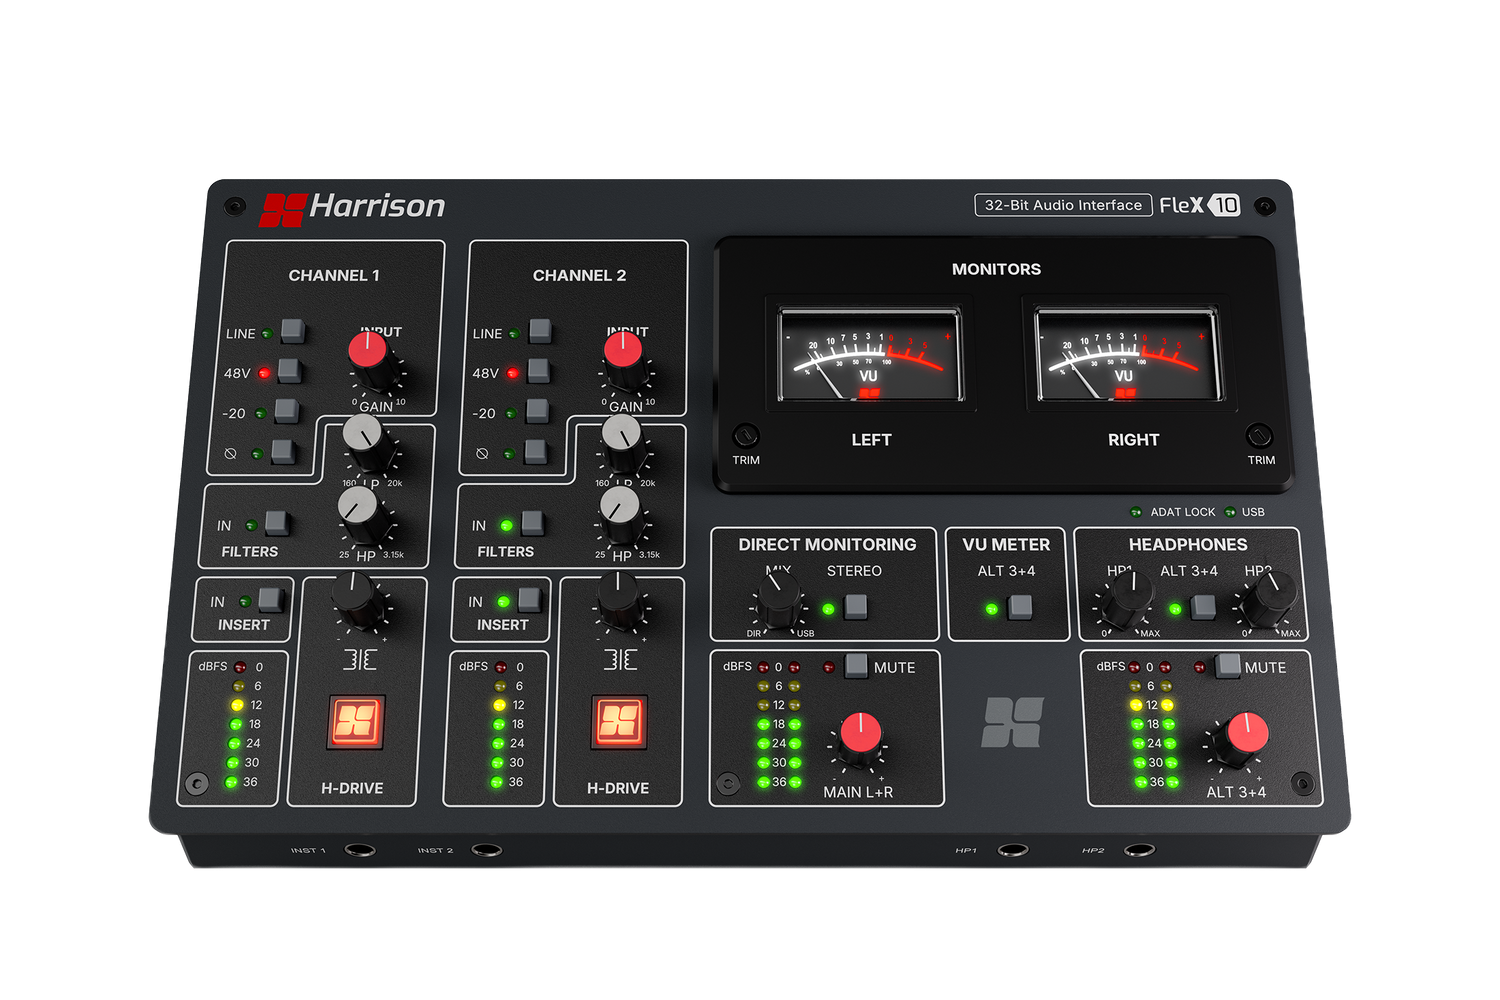Image resolution: width=1500 pixels, height=1000 pixels.
Task: Click the INST 1 input jack
Action: click(x=360, y=850)
